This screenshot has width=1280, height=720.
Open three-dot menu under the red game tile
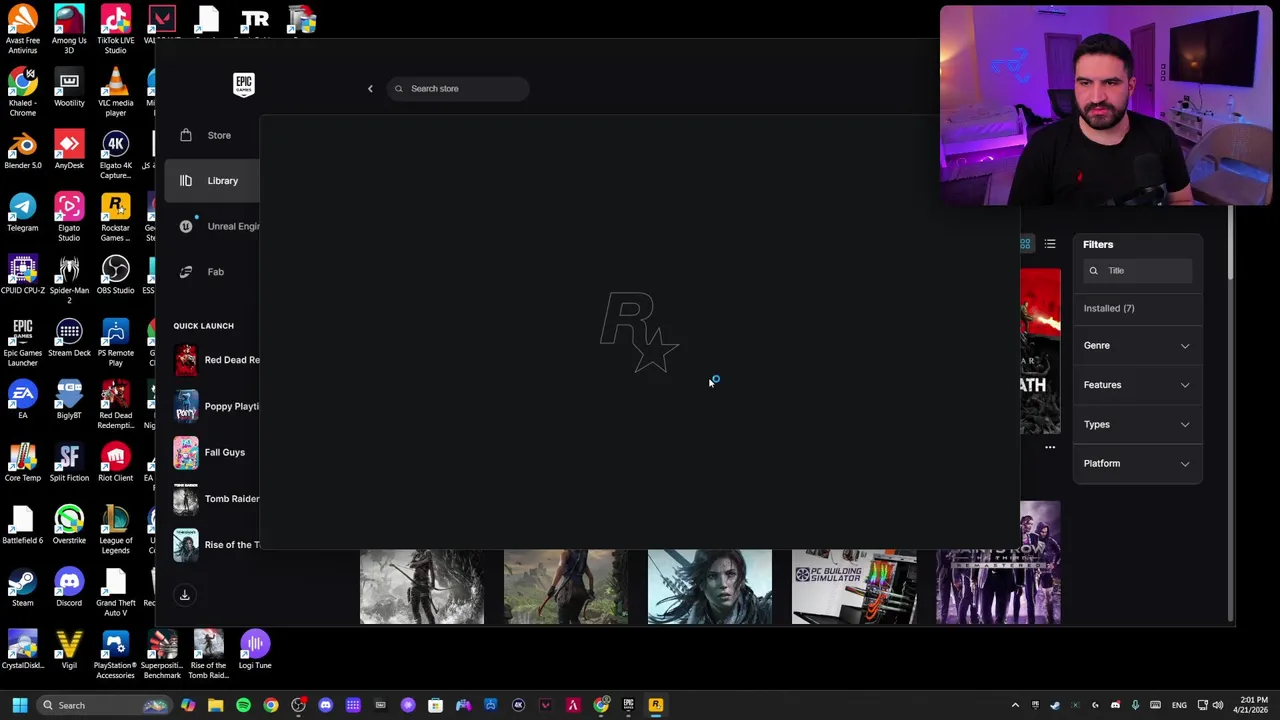(x=1050, y=448)
